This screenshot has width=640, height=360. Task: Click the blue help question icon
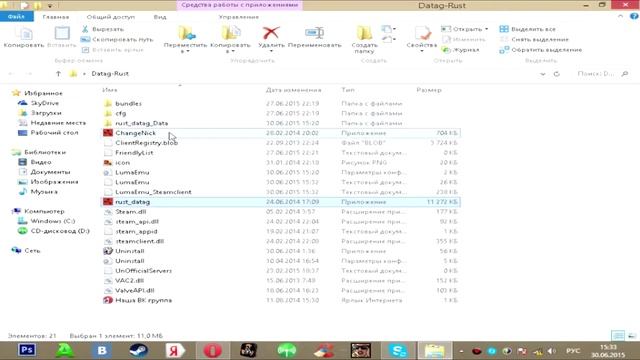pyautogui.click(x=634, y=16)
